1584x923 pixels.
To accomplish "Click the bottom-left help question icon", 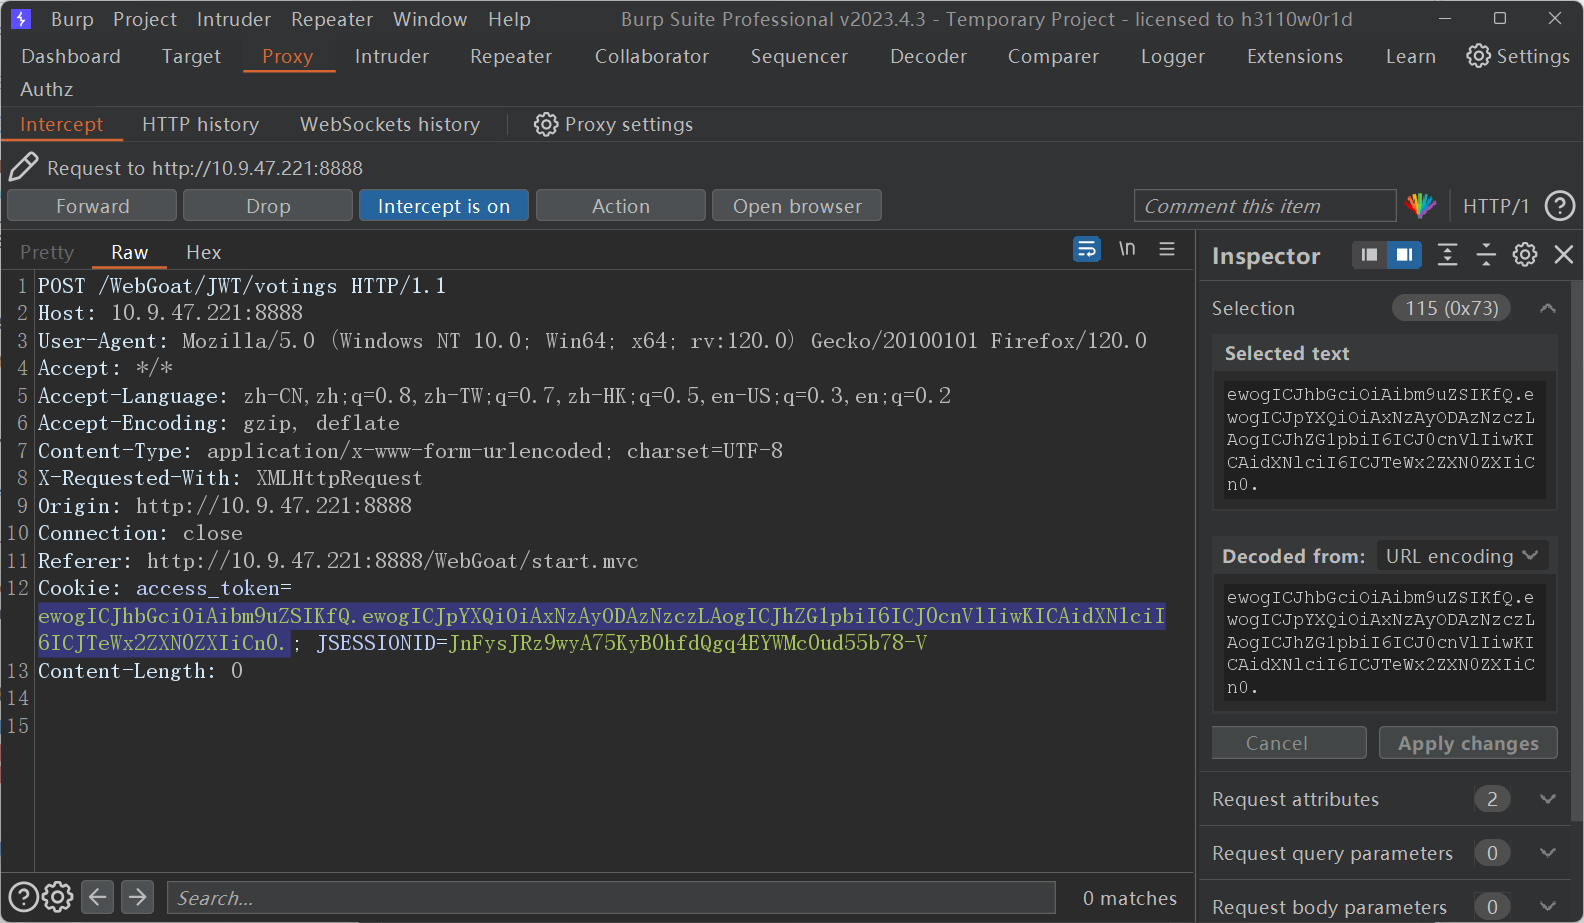I will click(x=23, y=897).
